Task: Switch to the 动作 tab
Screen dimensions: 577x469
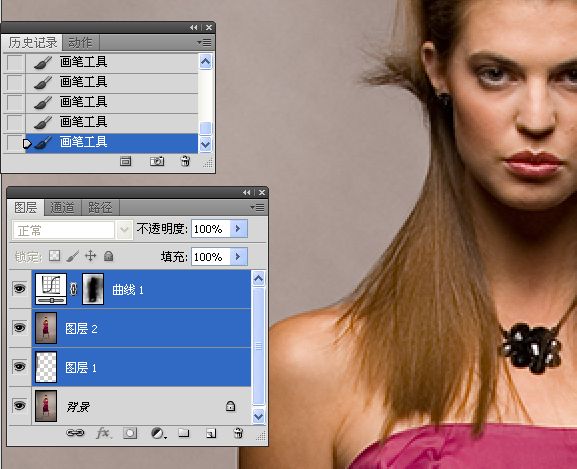Action: click(80, 43)
